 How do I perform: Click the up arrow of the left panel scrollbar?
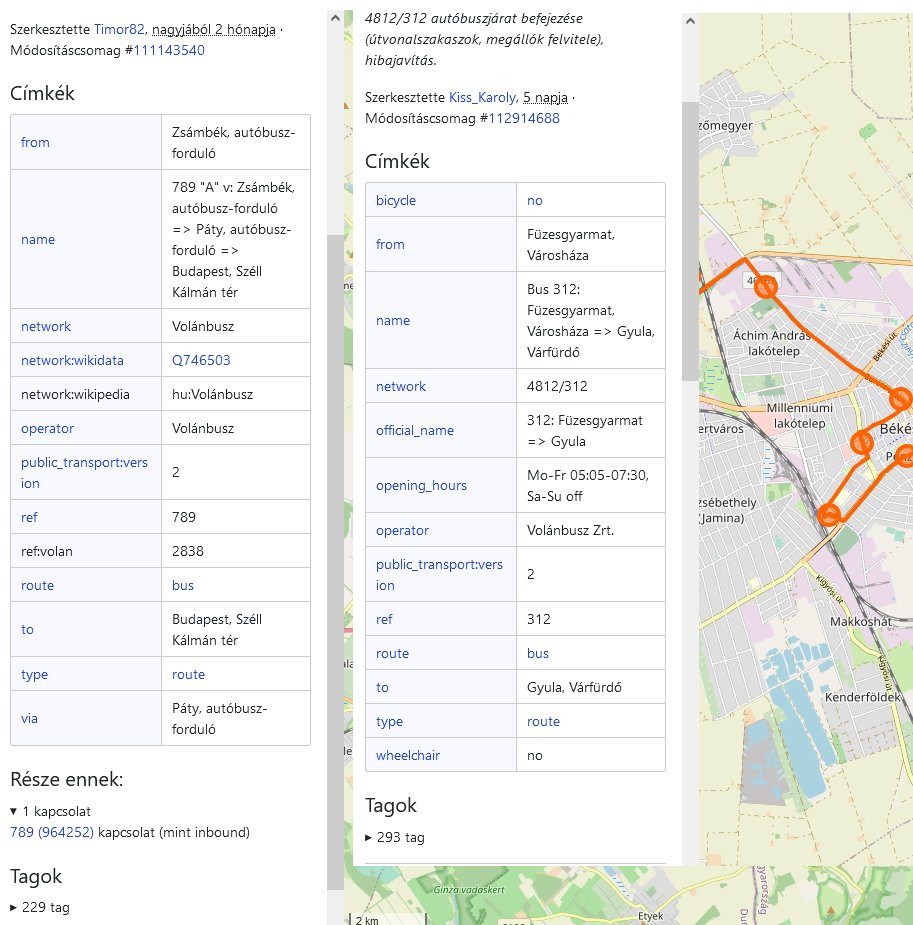336,18
